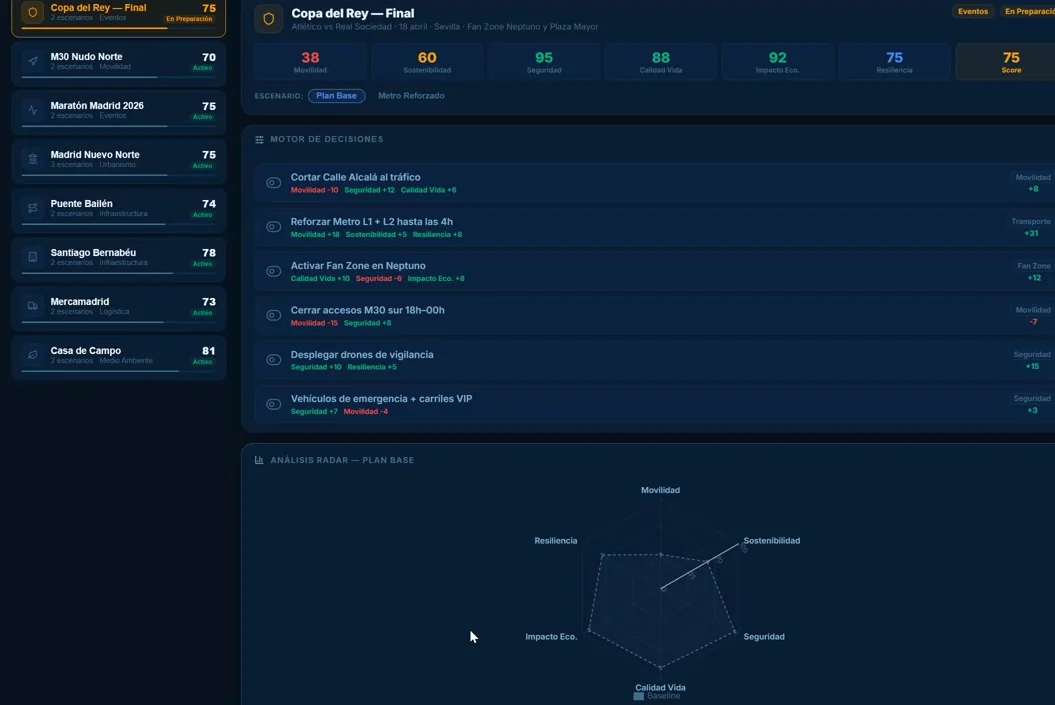
Task: Enable the Cortar Calle Alcalá al tráfico decision
Action: point(271,181)
